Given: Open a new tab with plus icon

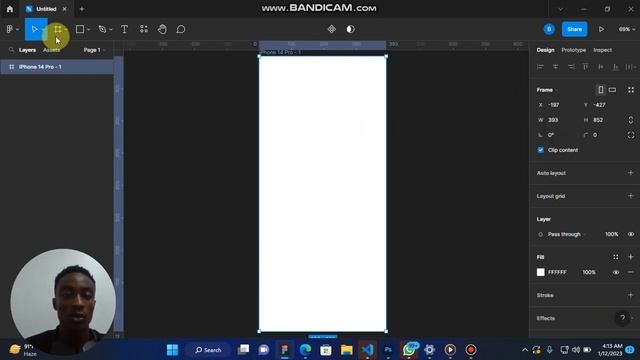Looking at the screenshot, I should 82,9.
